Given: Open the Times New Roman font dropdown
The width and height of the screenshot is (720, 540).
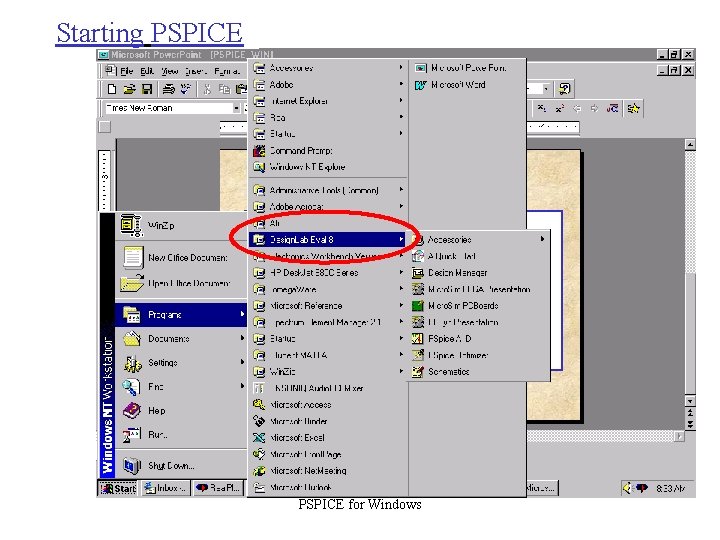Looking at the screenshot, I should click(236, 108).
